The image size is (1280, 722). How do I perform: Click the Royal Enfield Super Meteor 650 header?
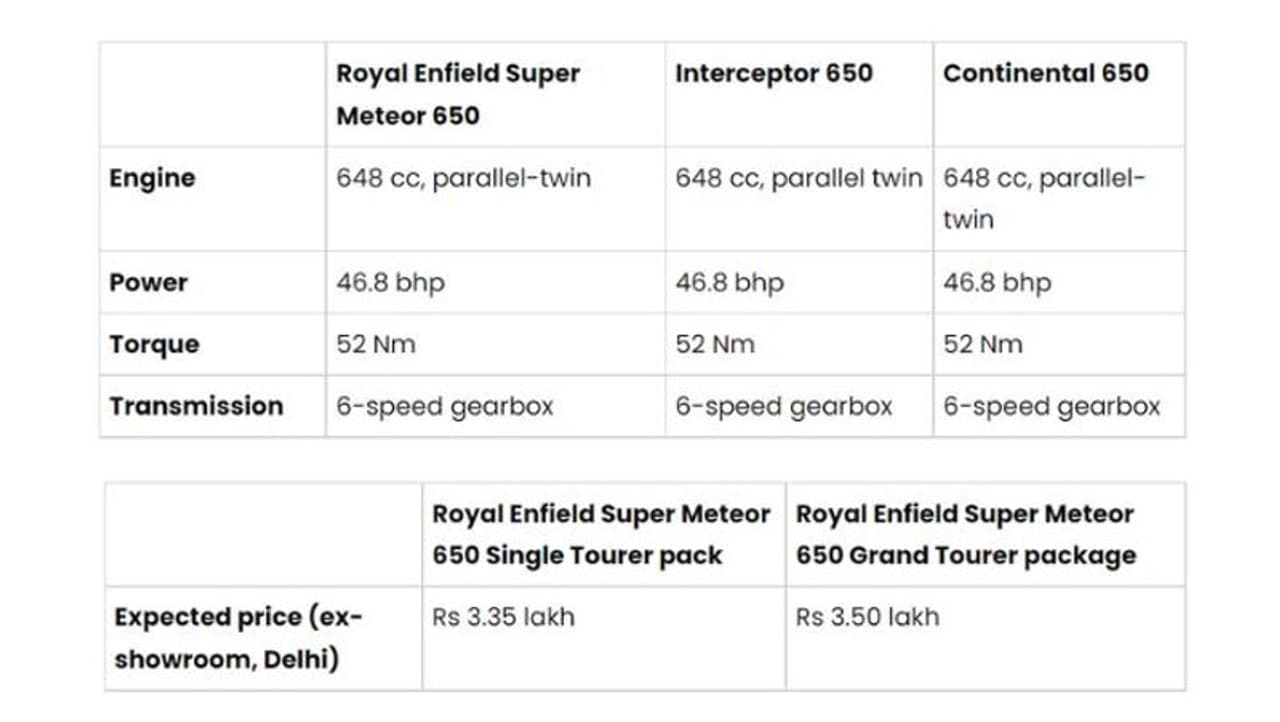(x=458, y=94)
